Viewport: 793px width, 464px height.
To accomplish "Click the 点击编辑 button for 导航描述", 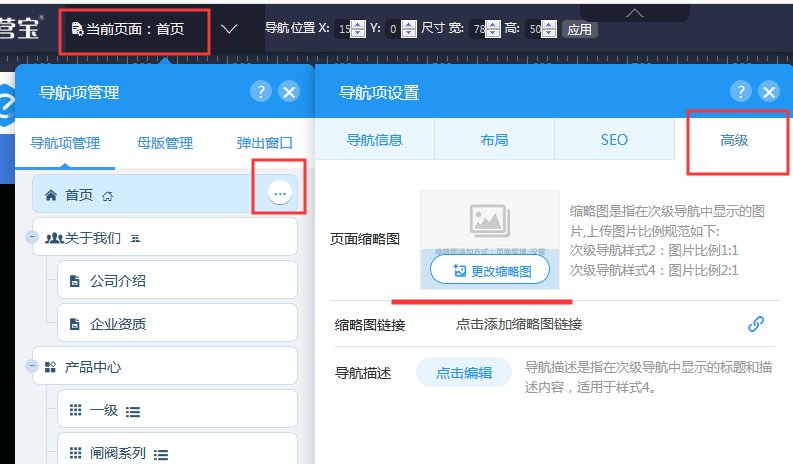I will pos(464,373).
